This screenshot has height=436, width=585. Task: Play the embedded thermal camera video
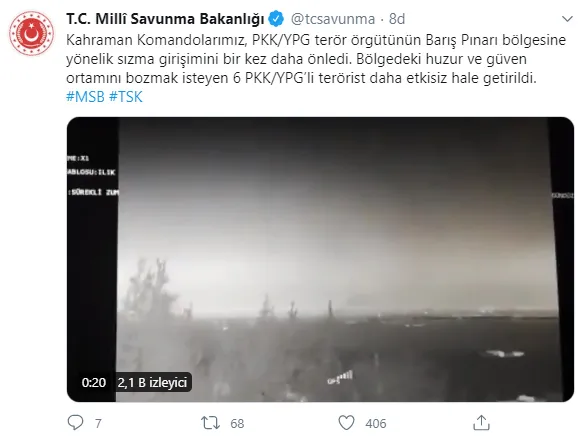[320, 259]
